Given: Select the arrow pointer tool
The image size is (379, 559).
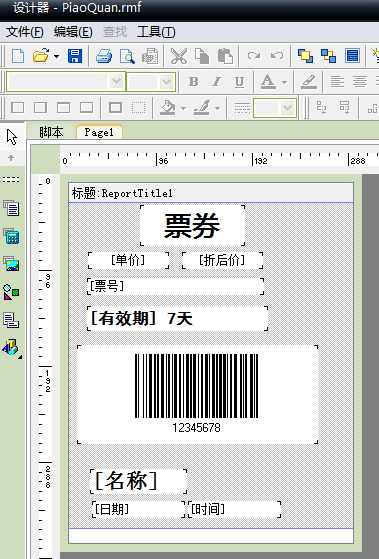Looking at the screenshot, I should pos(12,137).
